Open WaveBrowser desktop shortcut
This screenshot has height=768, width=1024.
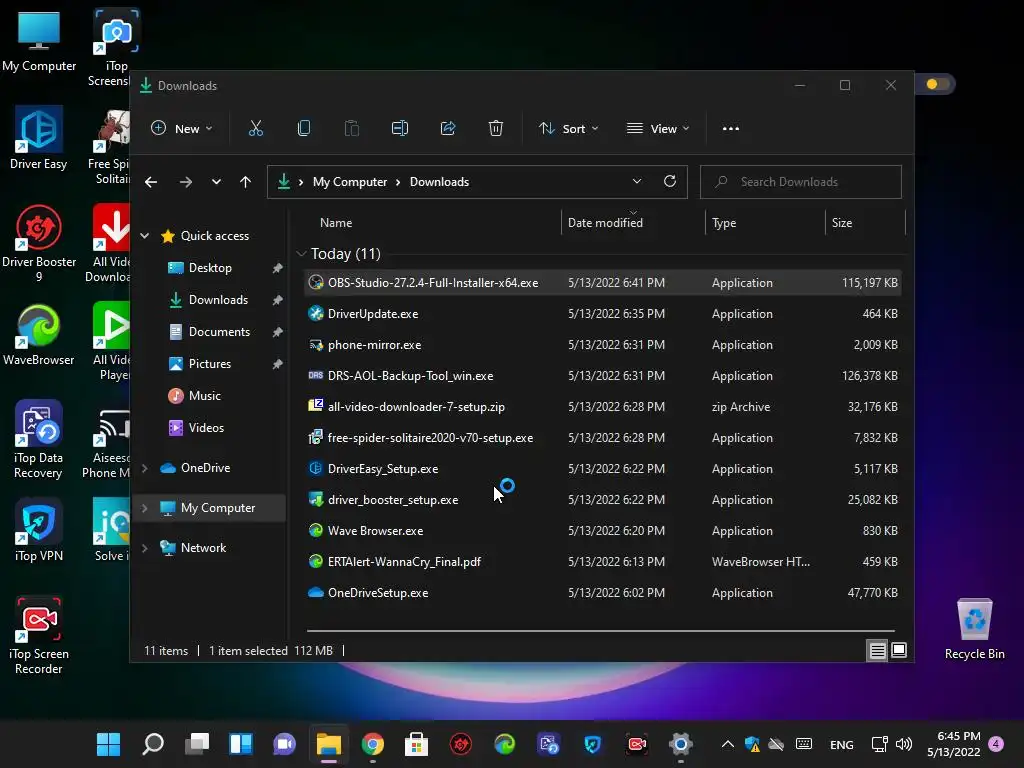click(x=39, y=334)
